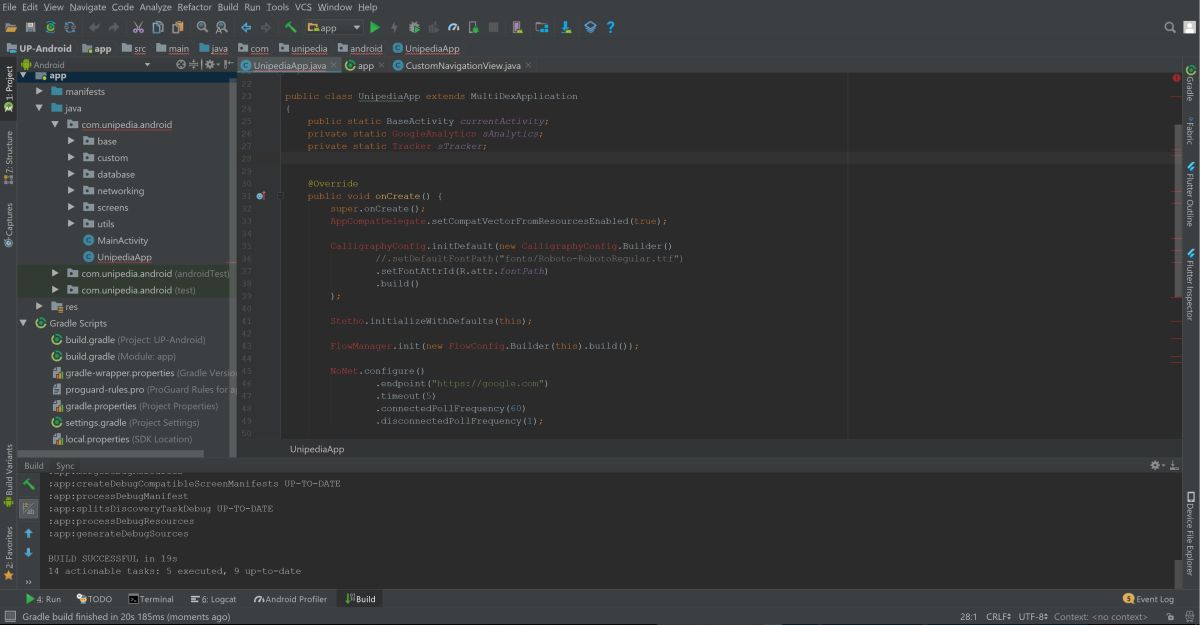Viewport: 1200px width, 625px height.
Task: Profile the app with the profiler icon
Action: tap(454, 27)
